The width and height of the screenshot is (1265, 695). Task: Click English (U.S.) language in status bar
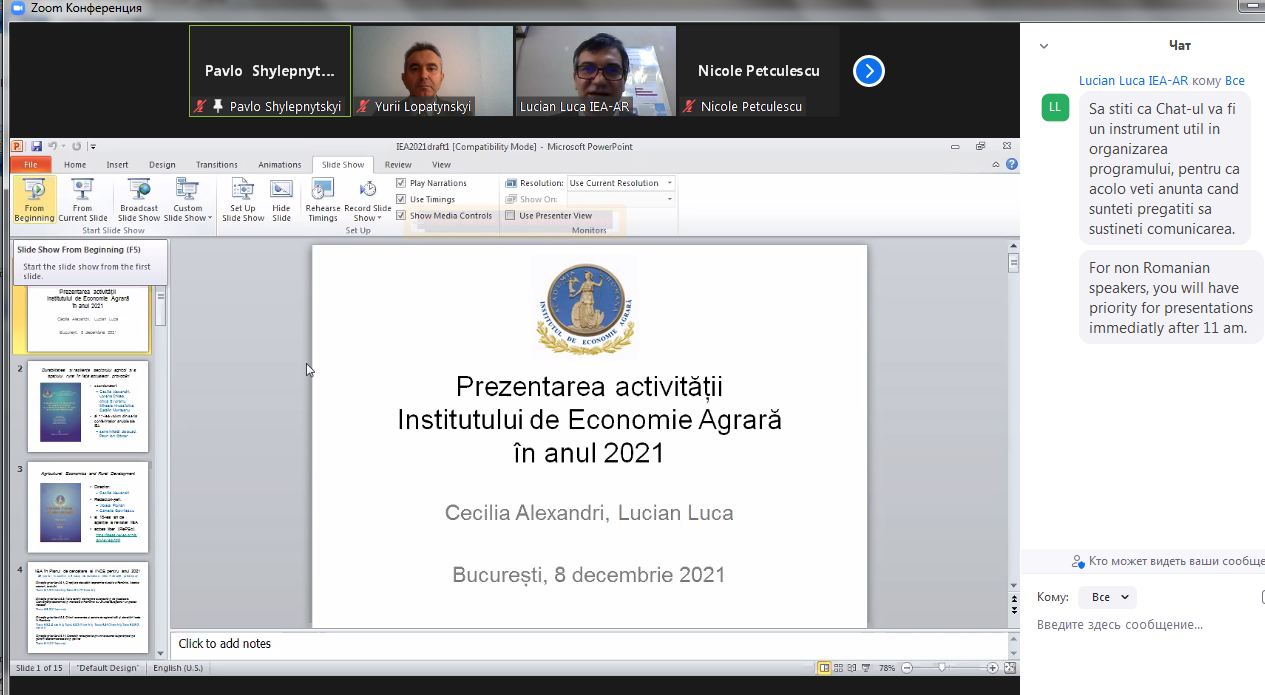tap(178, 668)
